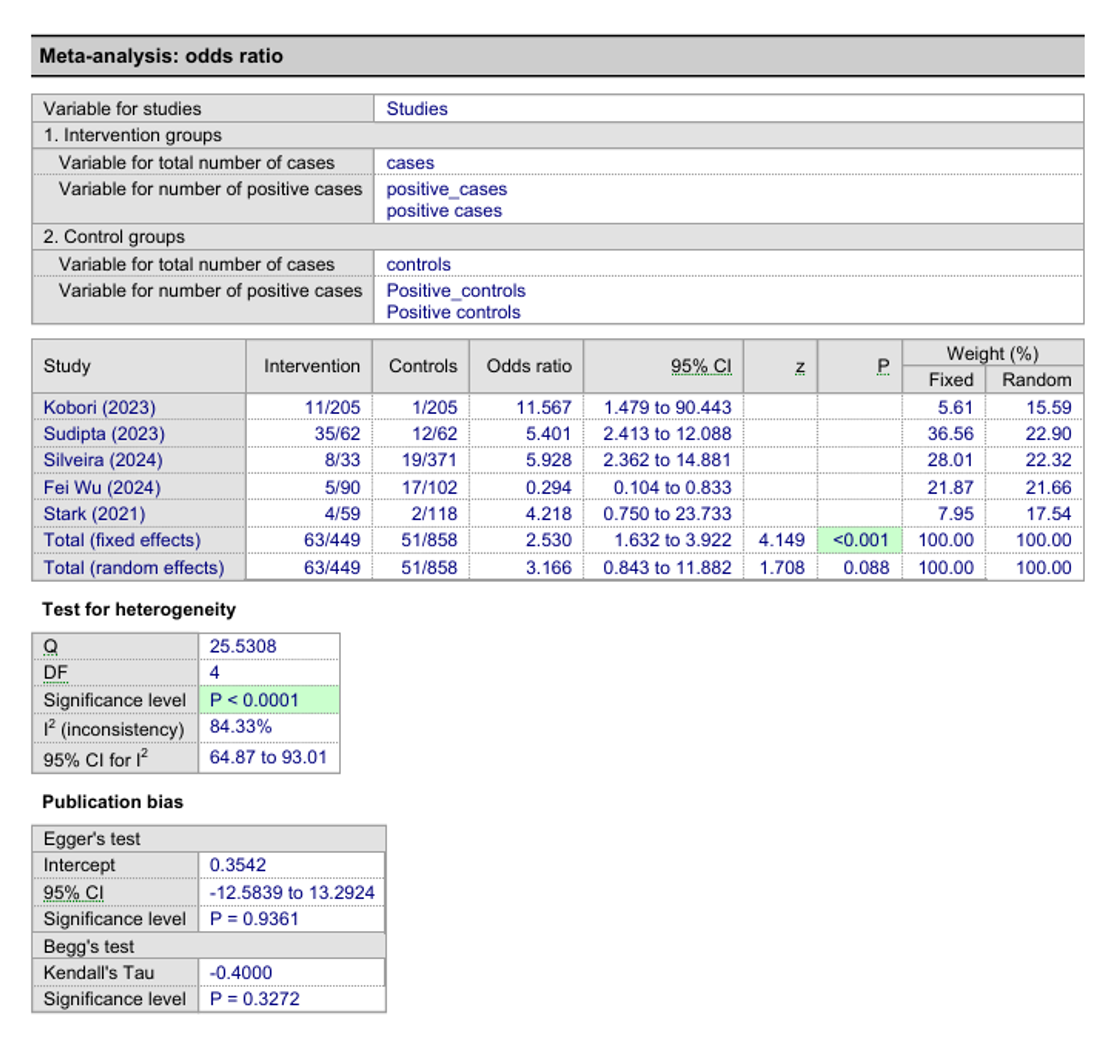Click the fixed effects odds ratio 2.530
1118x1038 pixels.
click(x=548, y=540)
